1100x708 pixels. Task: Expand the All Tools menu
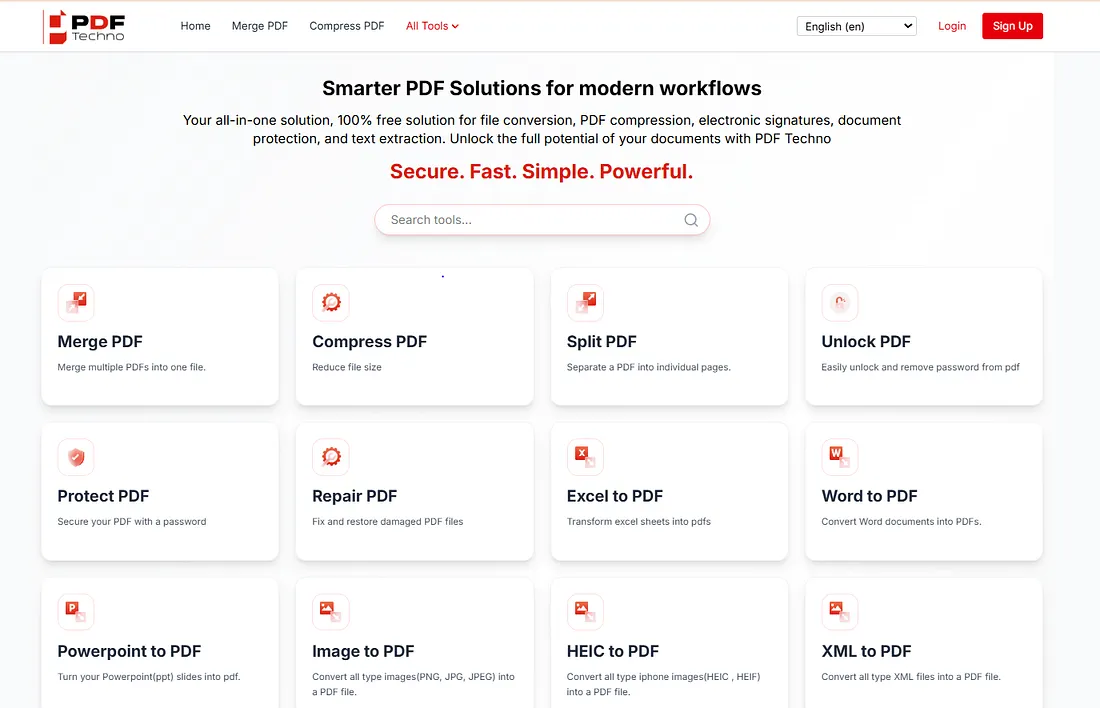coord(432,26)
